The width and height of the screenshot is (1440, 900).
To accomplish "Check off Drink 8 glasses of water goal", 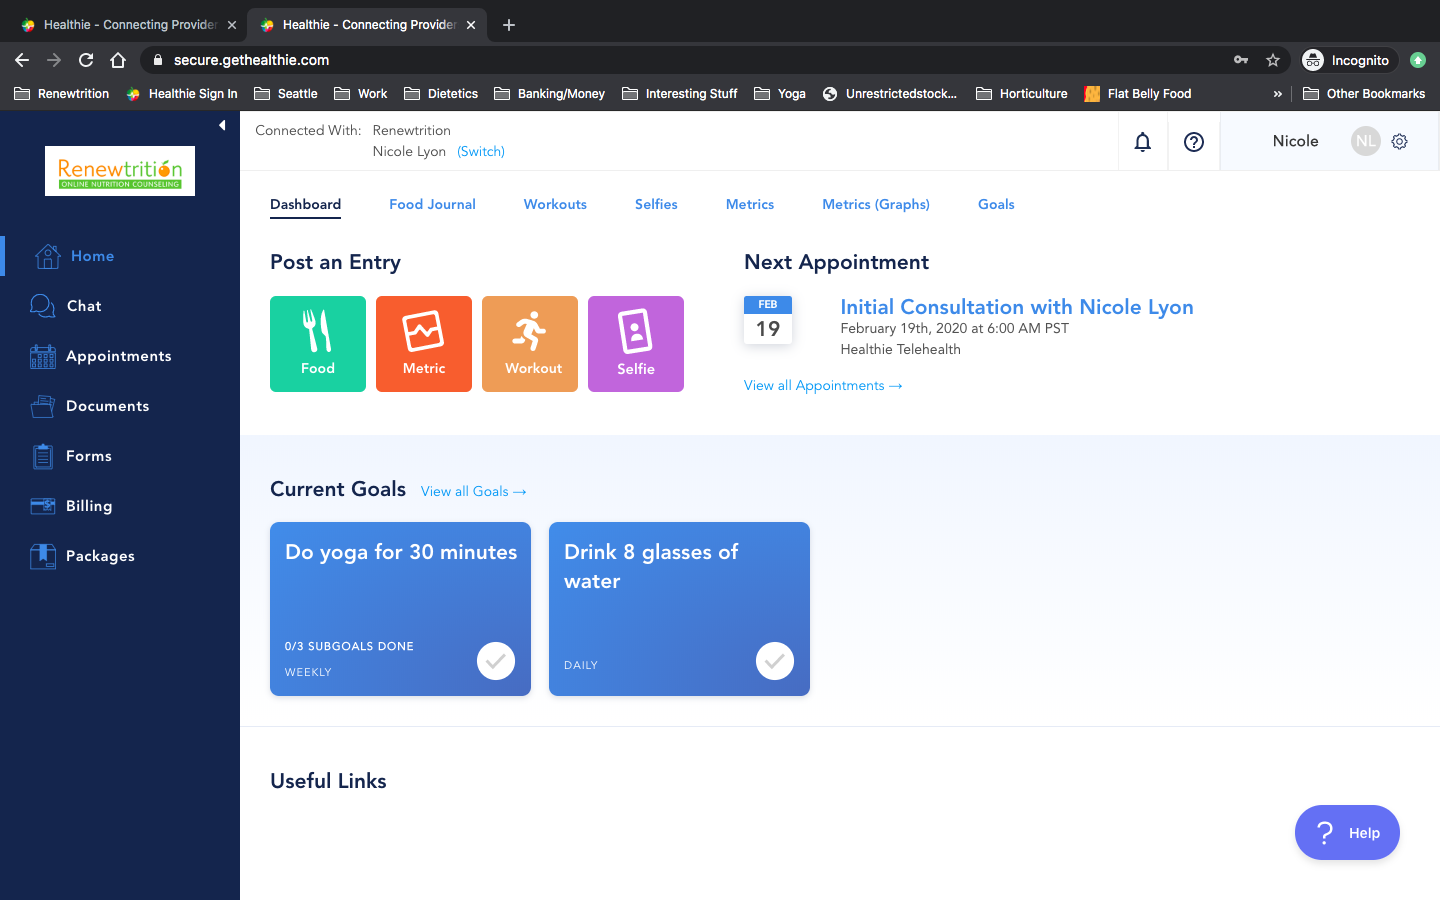I will 775,661.
